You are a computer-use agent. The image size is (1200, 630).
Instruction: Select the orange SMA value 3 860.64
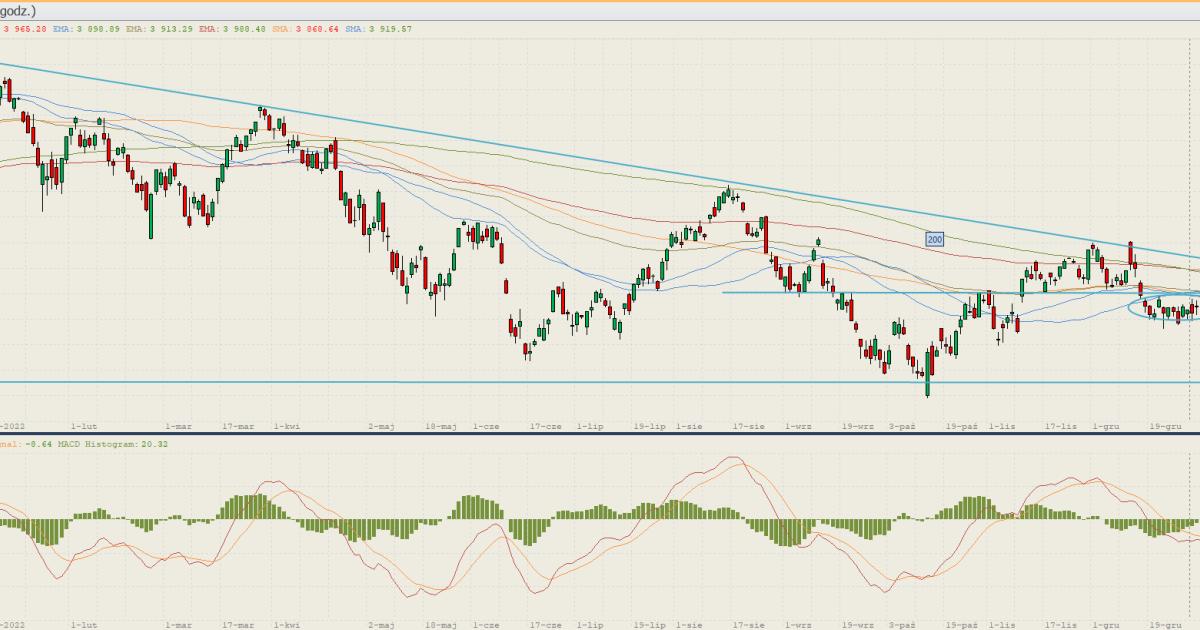[314, 29]
